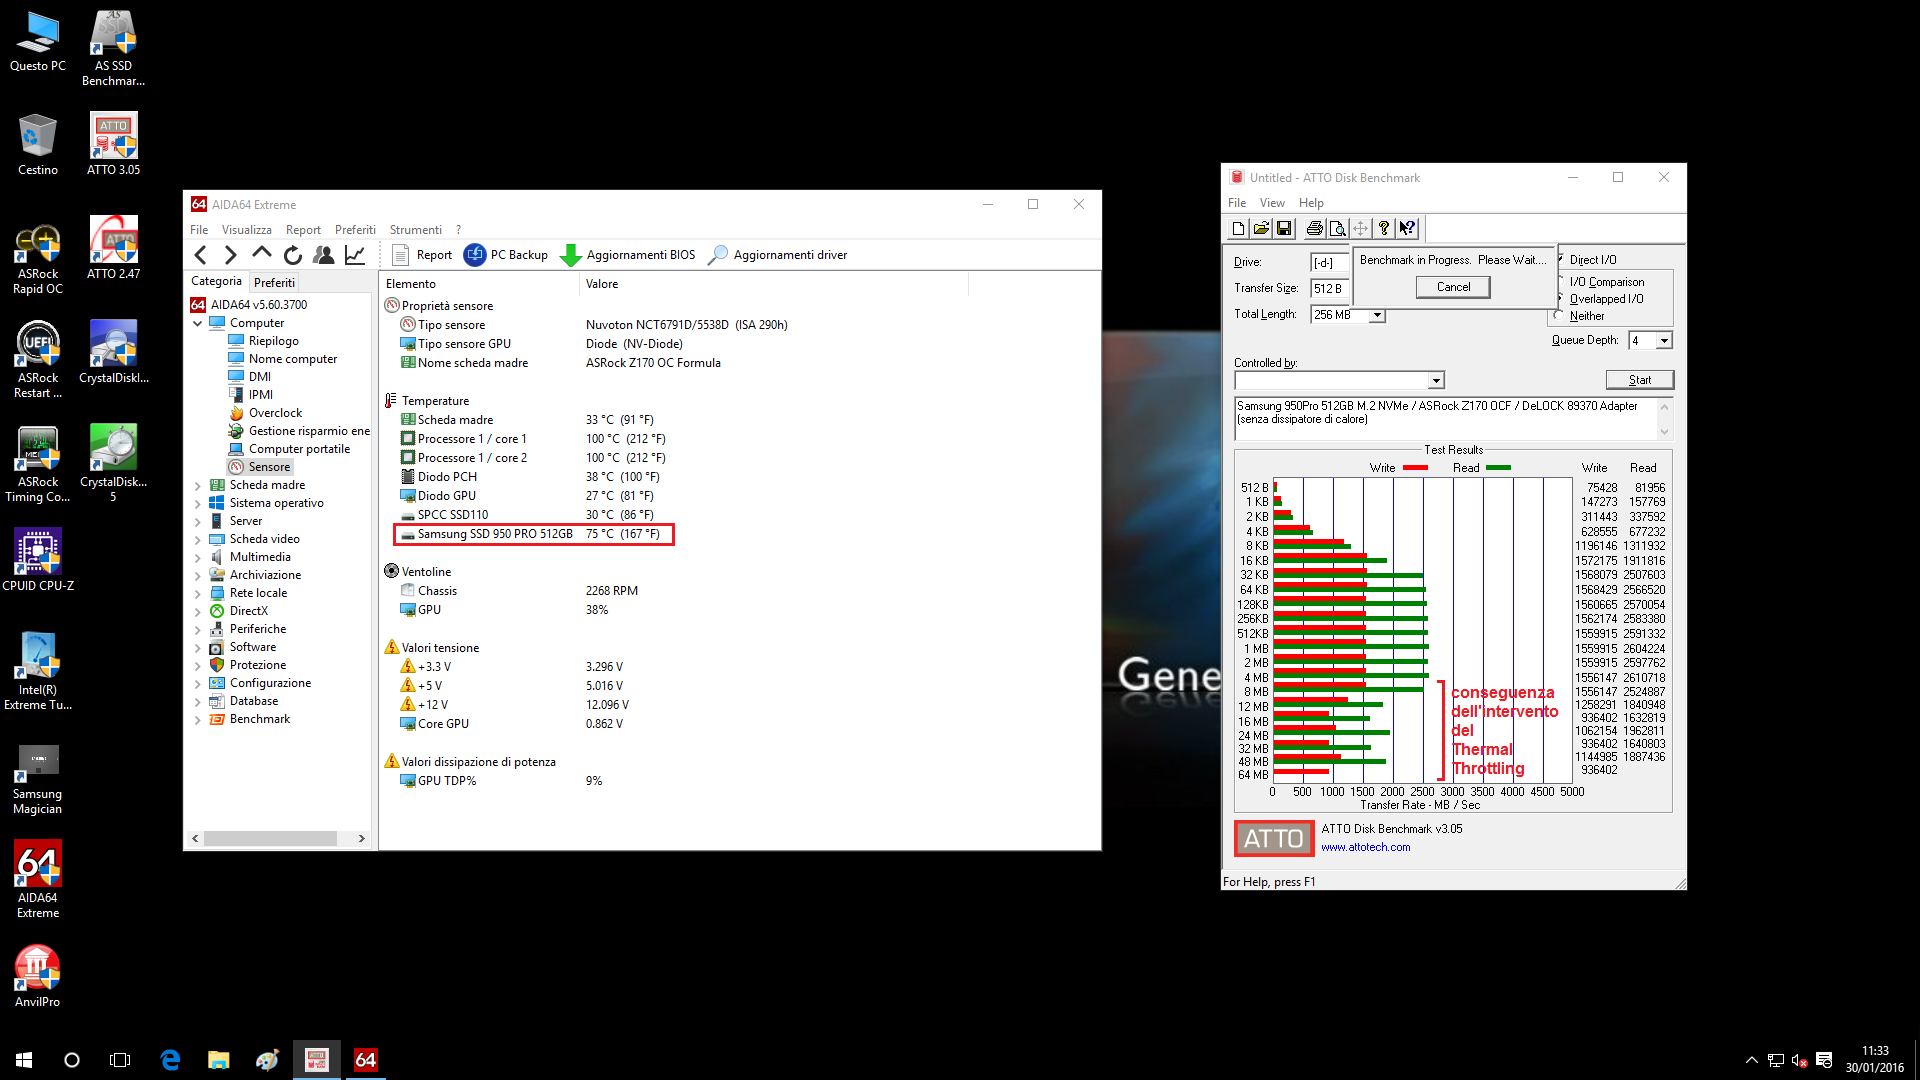The height and width of the screenshot is (1080, 1920).
Task: Expand the Multimedia tree node
Action: [197, 557]
